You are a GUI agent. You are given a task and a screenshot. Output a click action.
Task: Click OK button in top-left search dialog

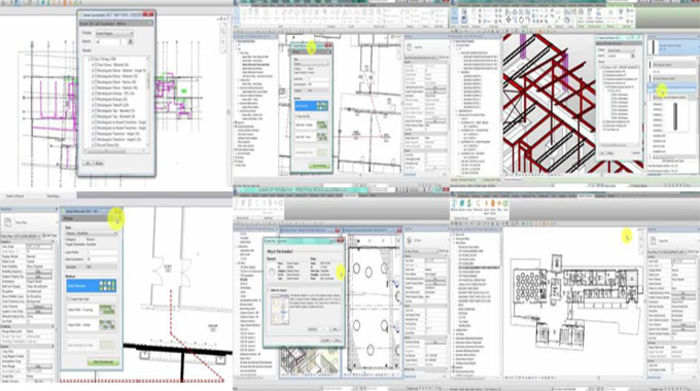(88, 163)
